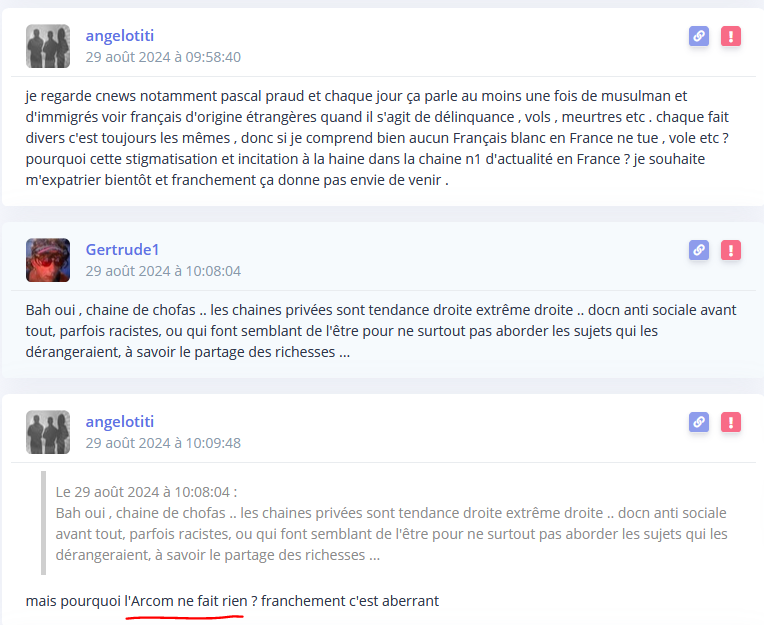Click angelotiti's avatar on the first post
The height and width of the screenshot is (625, 764).
coord(48,46)
